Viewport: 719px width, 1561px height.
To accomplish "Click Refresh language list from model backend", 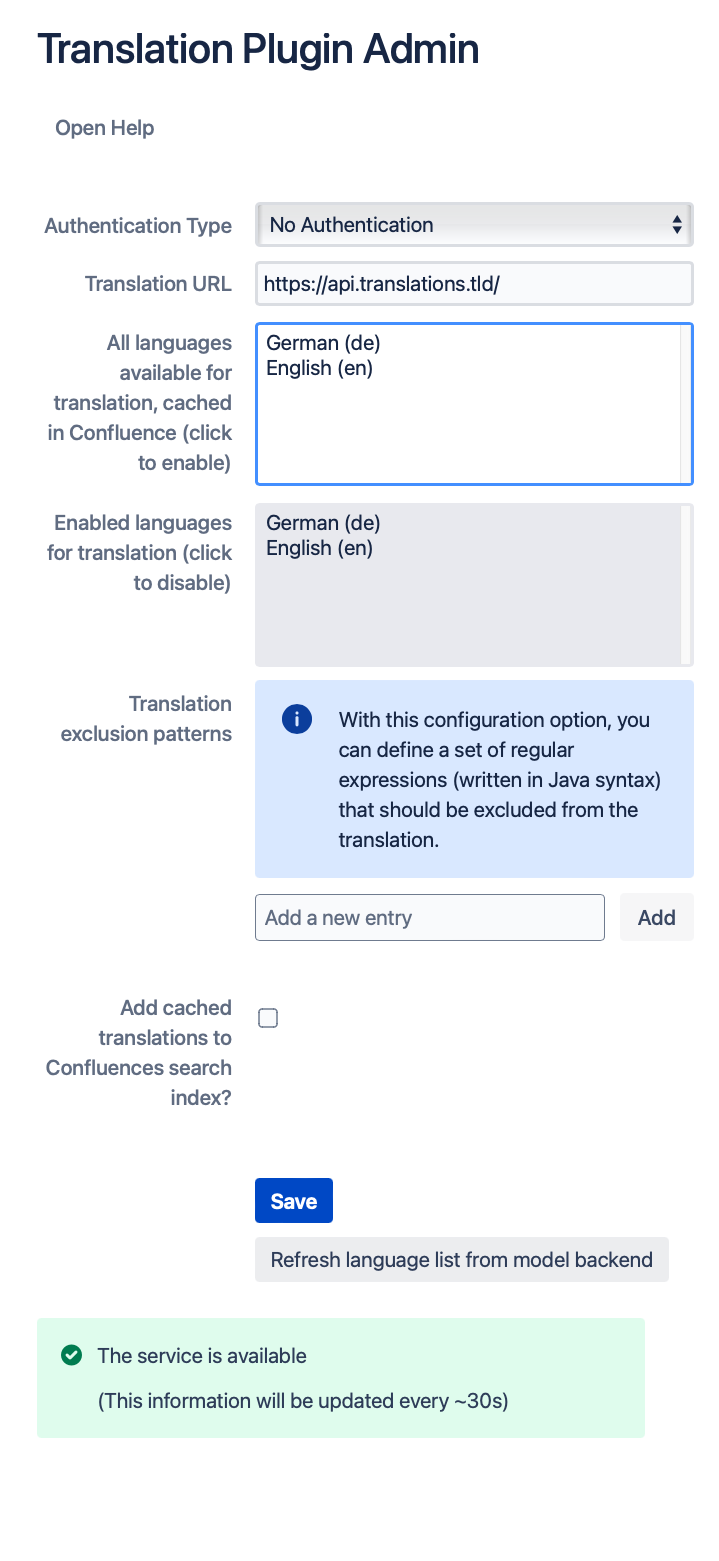I will 462,1259.
